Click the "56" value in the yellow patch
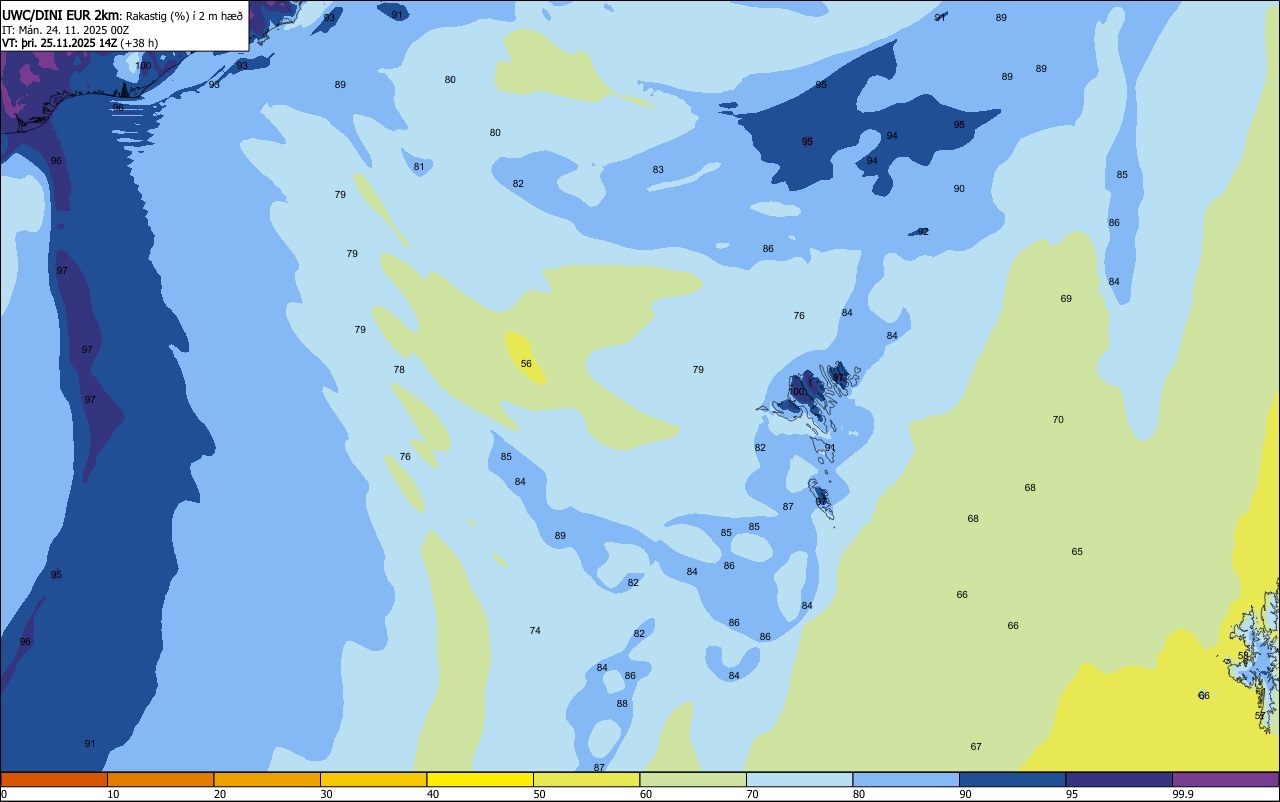 click(x=526, y=364)
